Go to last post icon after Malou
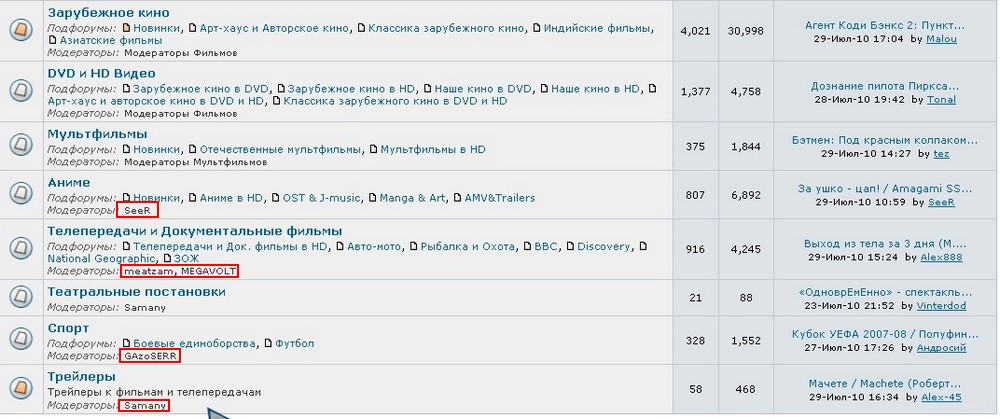 964,40
